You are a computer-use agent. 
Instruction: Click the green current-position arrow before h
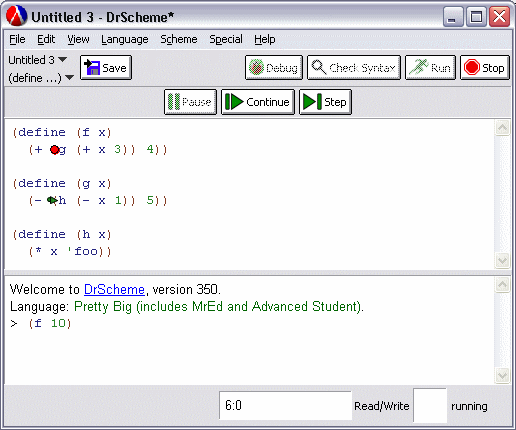[x=52, y=200]
